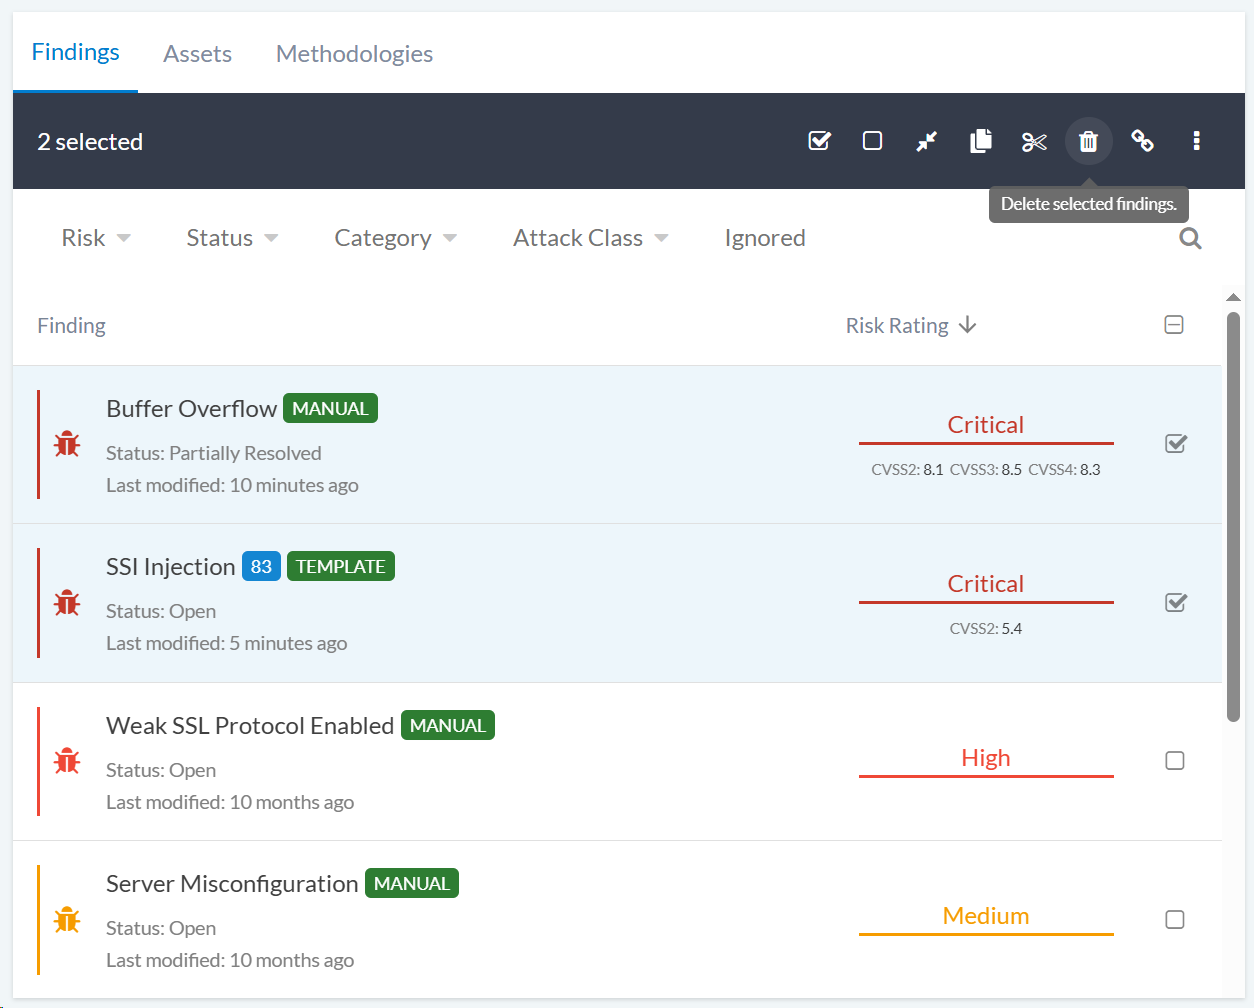Expand the Status filter dropdown

[x=232, y=238]
